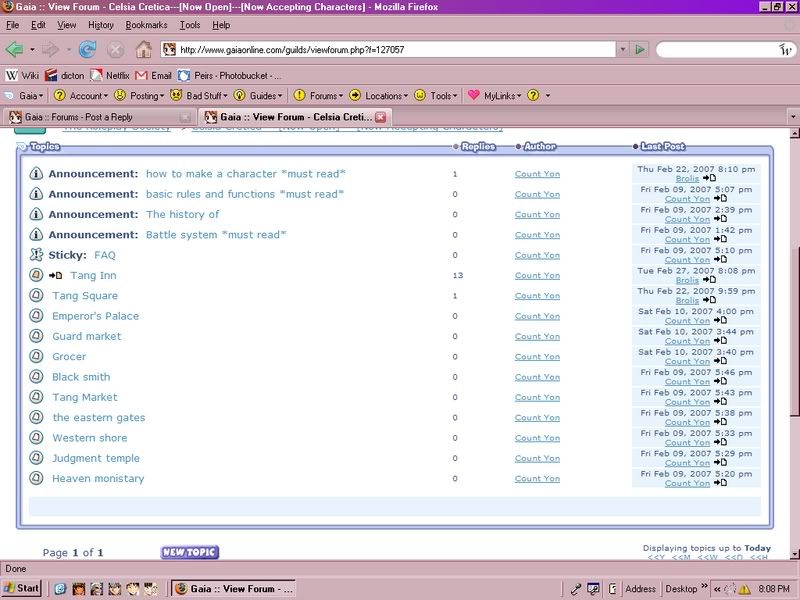Open the Edit menu
This screenshot has height=600, width=800.
pos(38,25)
